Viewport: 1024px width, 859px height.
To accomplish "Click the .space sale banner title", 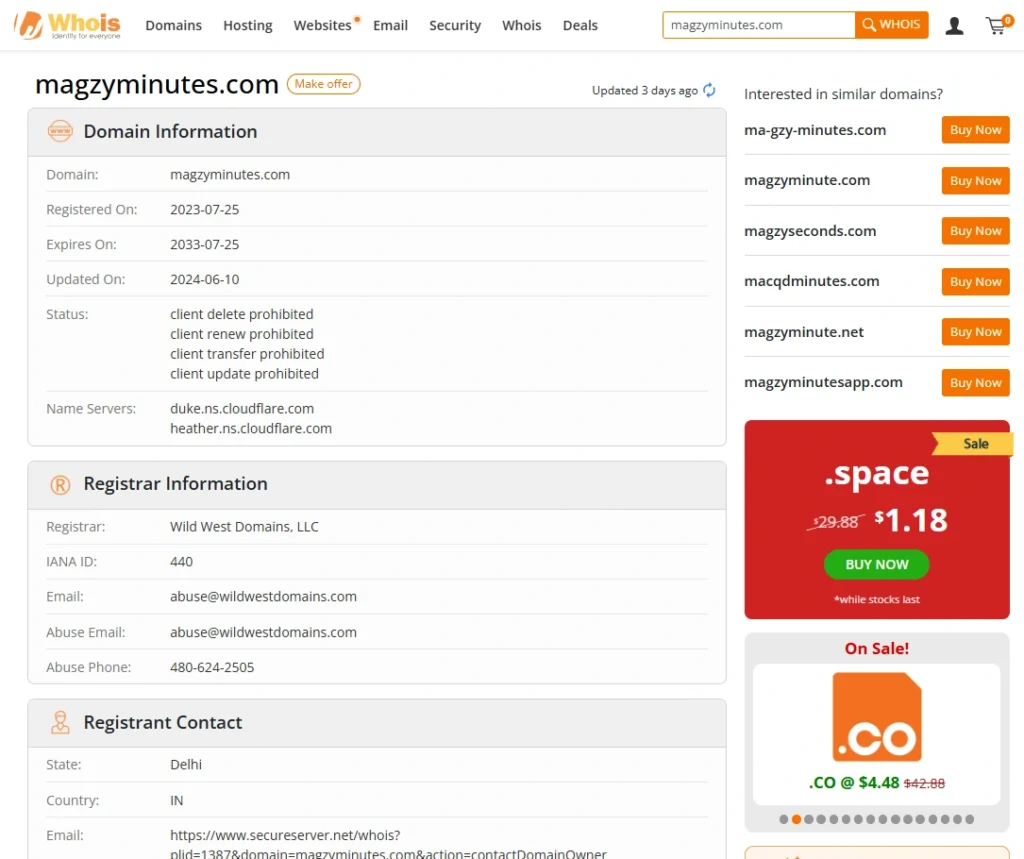I will 876,474.
